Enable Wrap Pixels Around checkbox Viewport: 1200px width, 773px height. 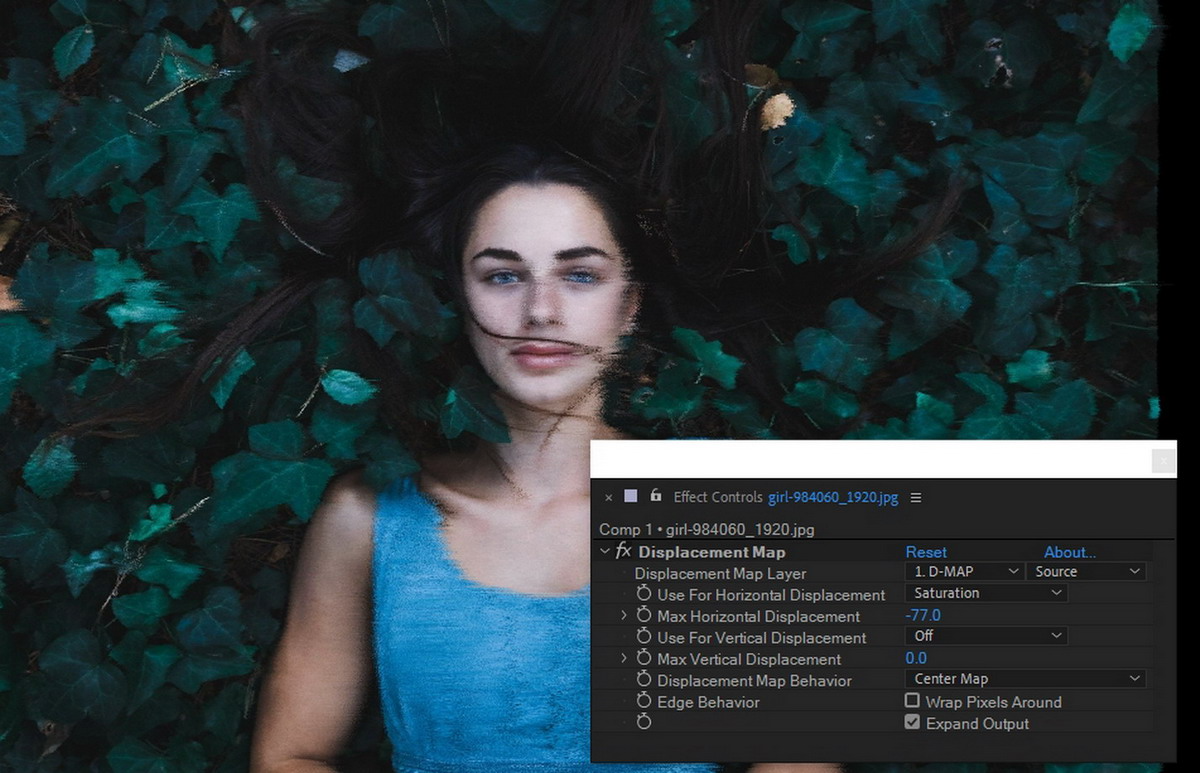point(912,701)
